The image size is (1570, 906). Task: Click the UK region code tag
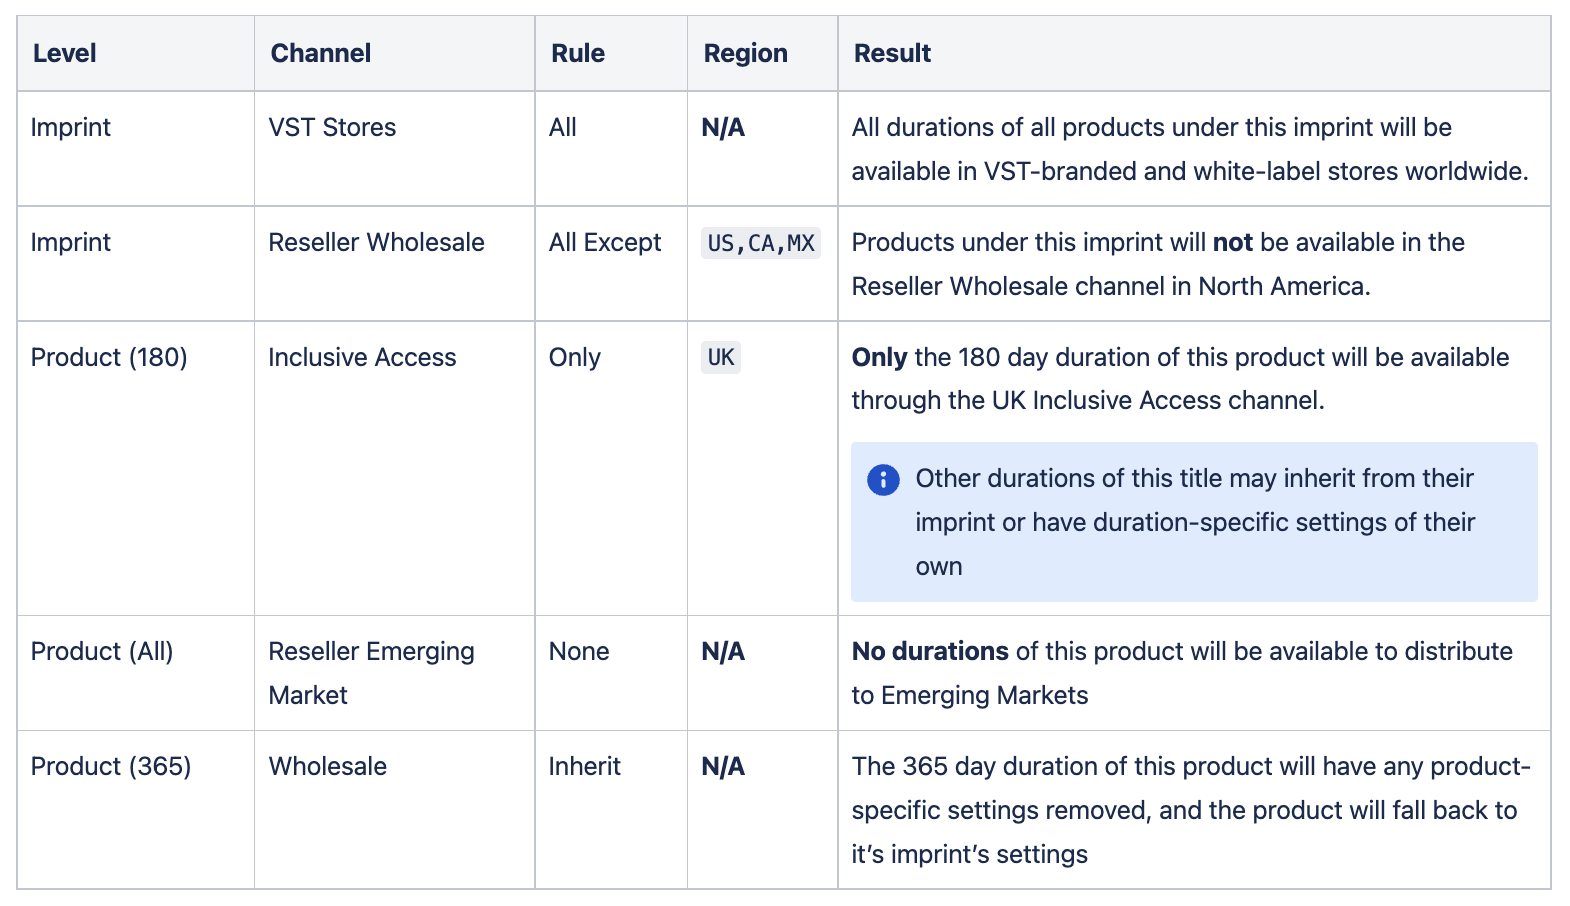(721, 358)
